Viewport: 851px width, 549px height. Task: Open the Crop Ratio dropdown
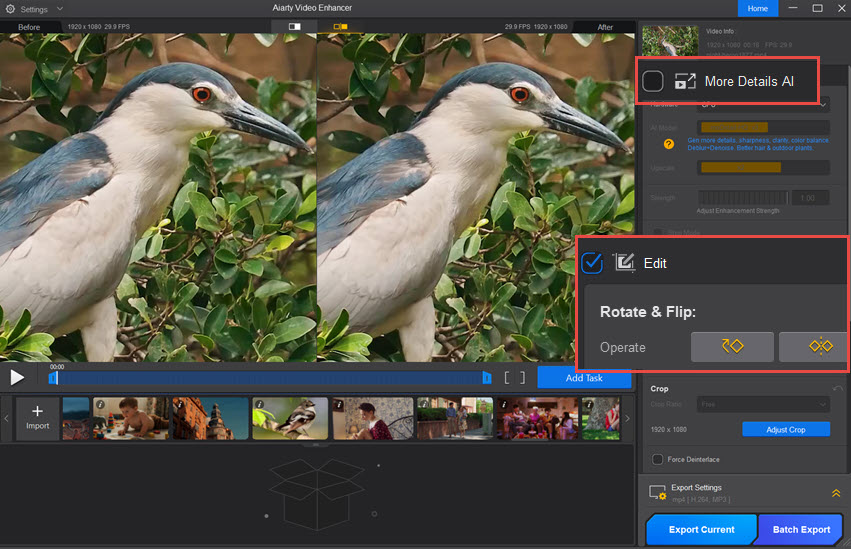point(763,404)
